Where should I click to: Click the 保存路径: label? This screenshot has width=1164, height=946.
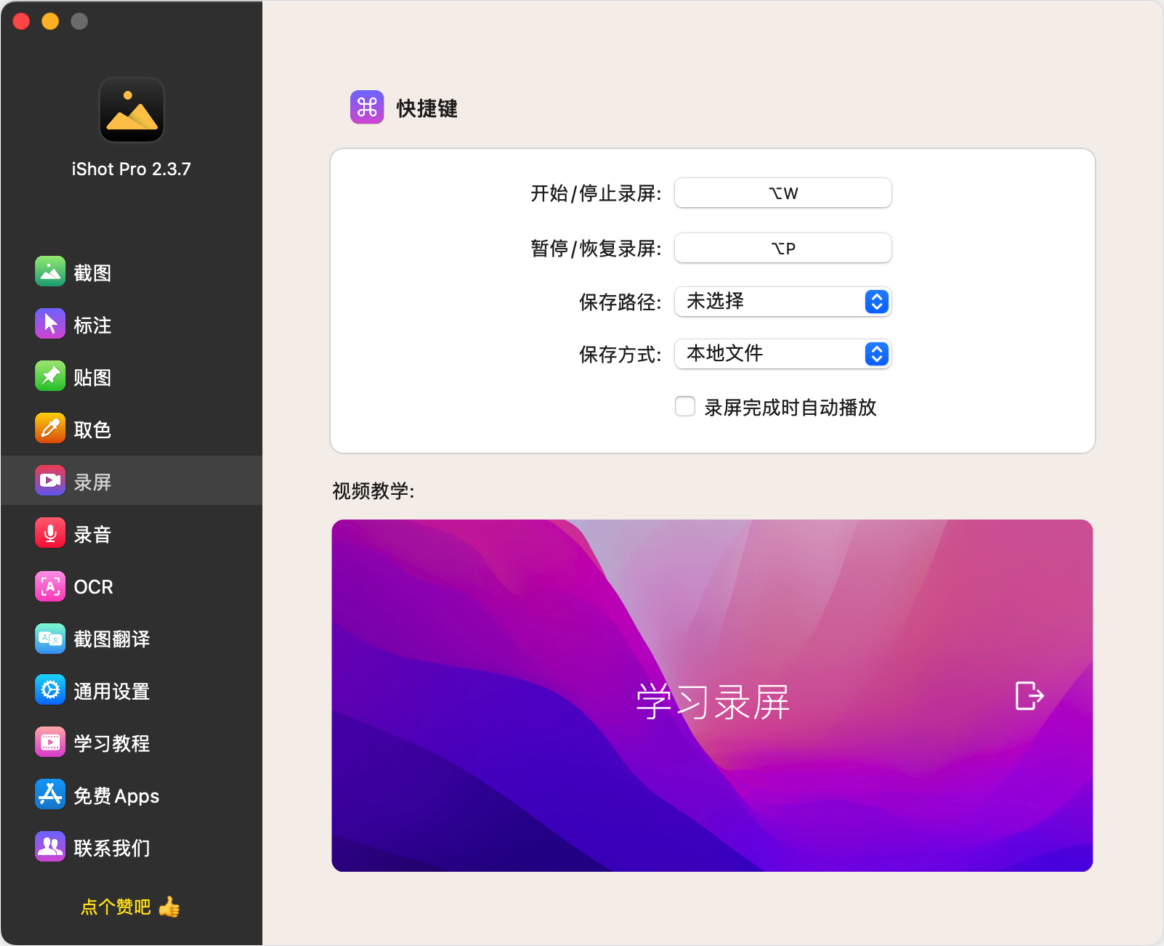coord(620,302)
